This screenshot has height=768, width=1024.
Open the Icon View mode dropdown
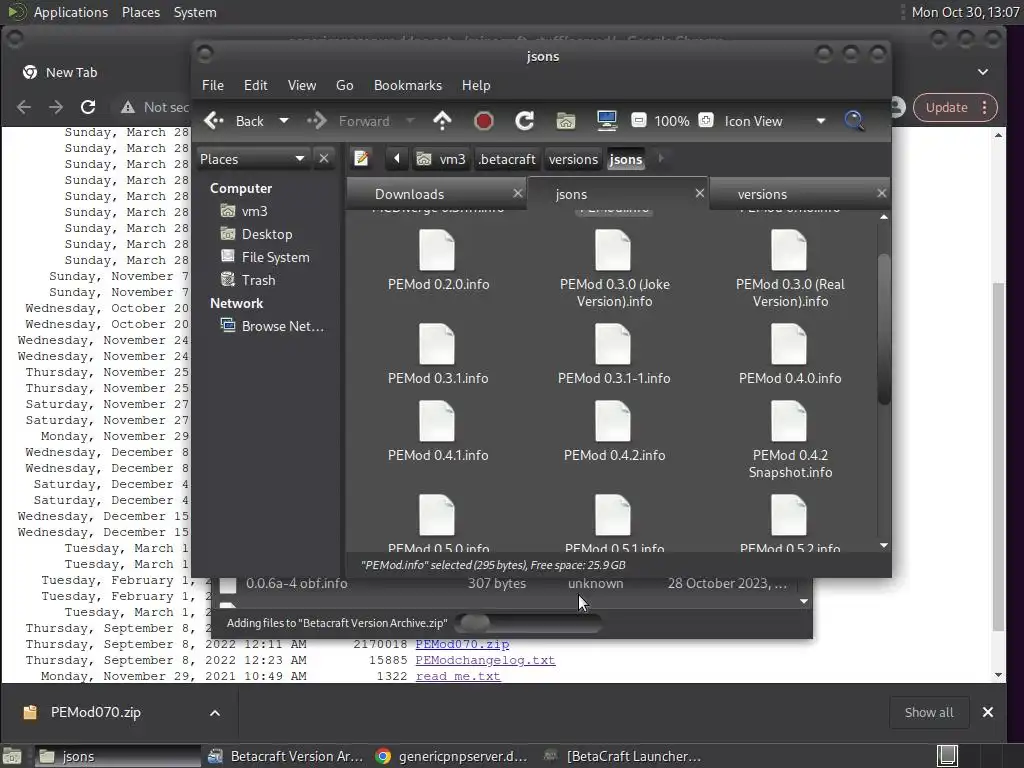pyautogui.click(x=775, y=121)
